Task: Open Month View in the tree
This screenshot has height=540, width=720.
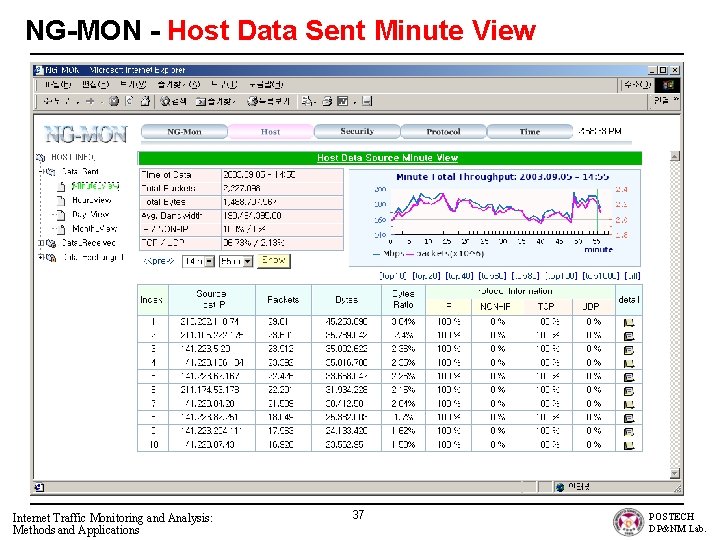Action: pos(94,229)
